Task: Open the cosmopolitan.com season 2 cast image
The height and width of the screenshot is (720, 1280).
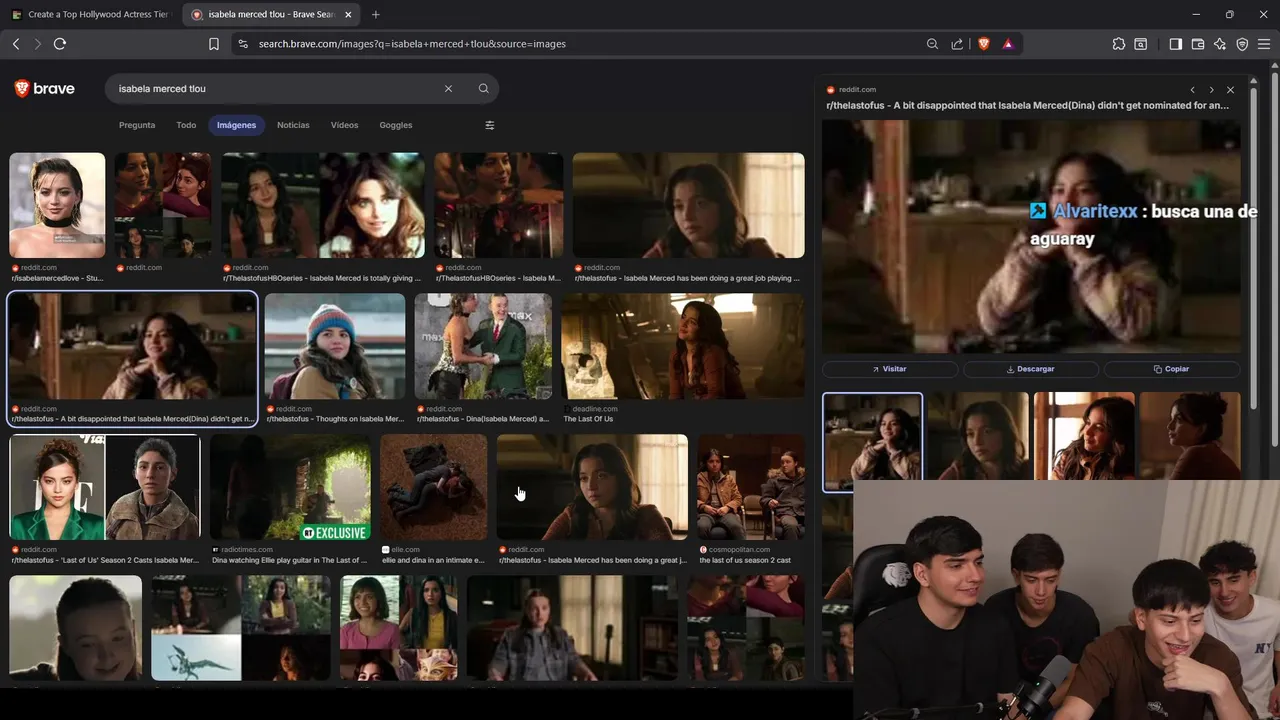Action: click(751, 487)
